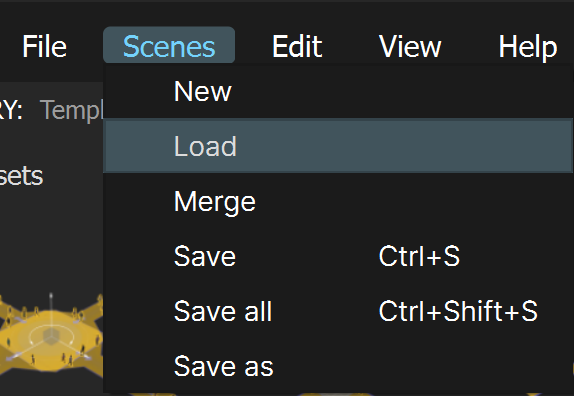Click the gray cube gizmo in thumbnail
574x396 pixels.
tap(51, 336)
